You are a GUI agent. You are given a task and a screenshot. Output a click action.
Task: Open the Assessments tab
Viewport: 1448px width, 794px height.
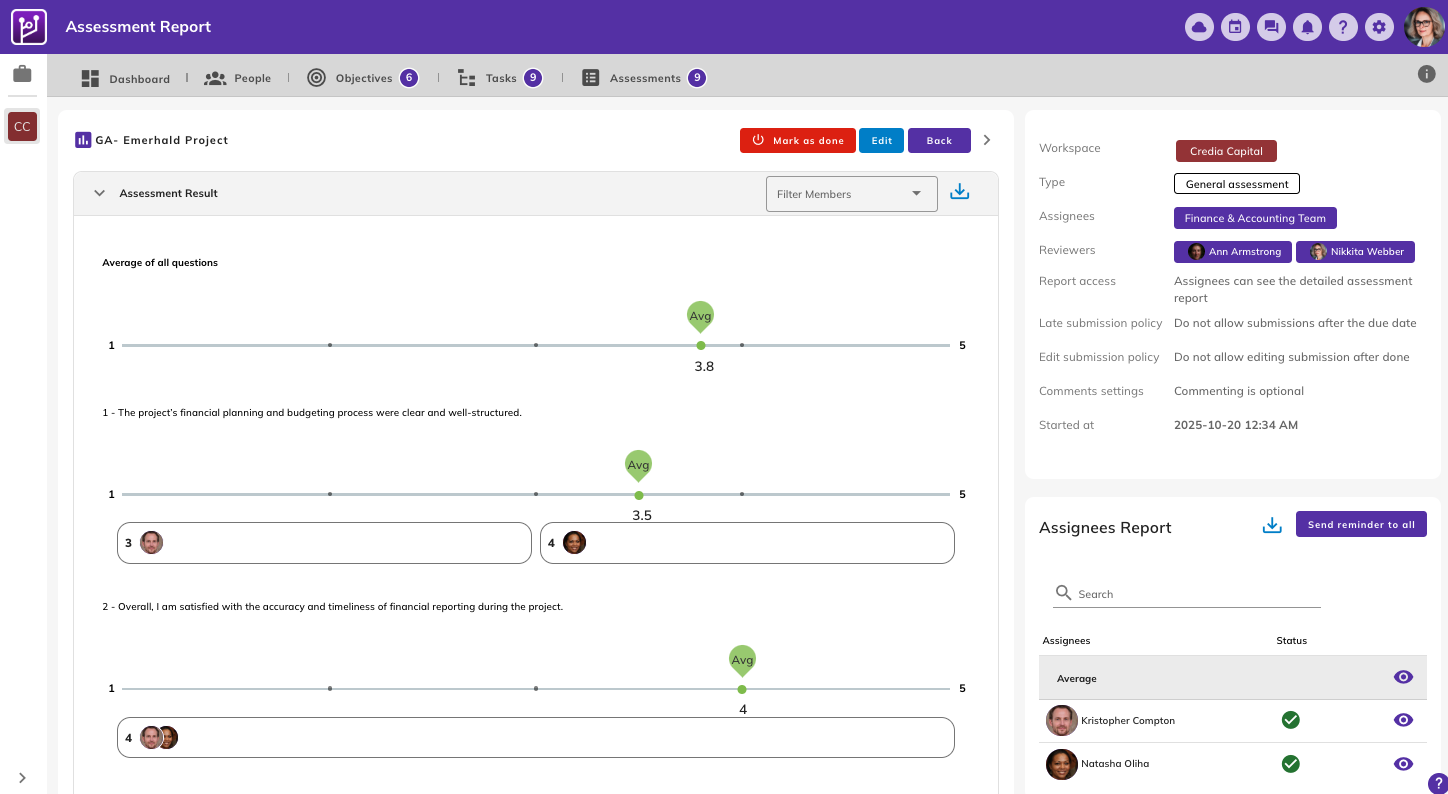[644, 78]
